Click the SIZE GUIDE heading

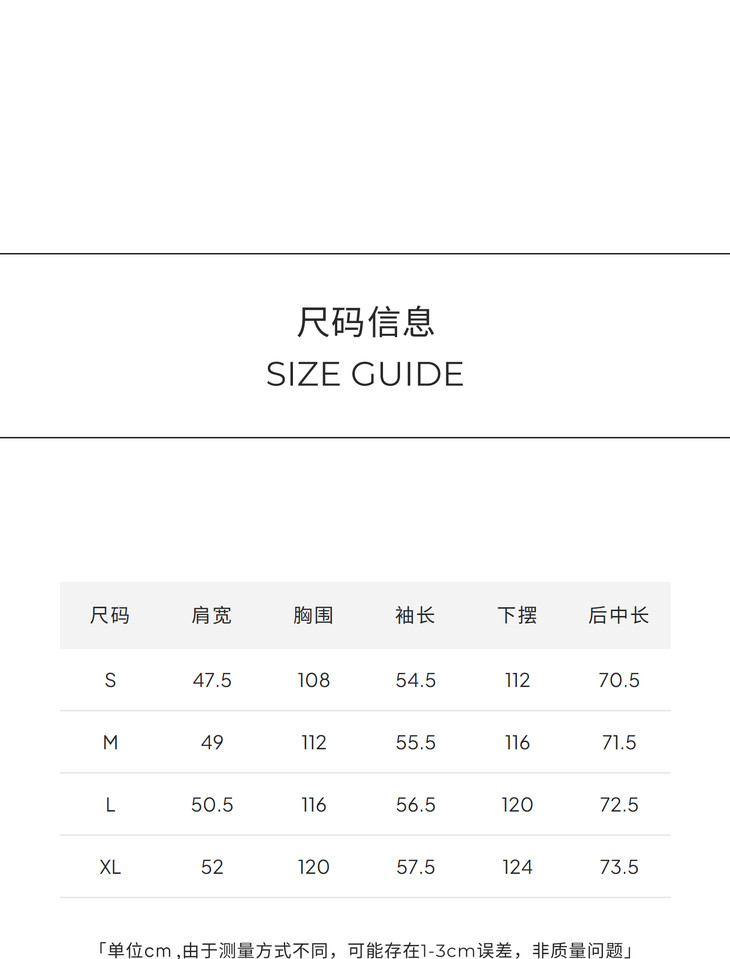[365, 375]
